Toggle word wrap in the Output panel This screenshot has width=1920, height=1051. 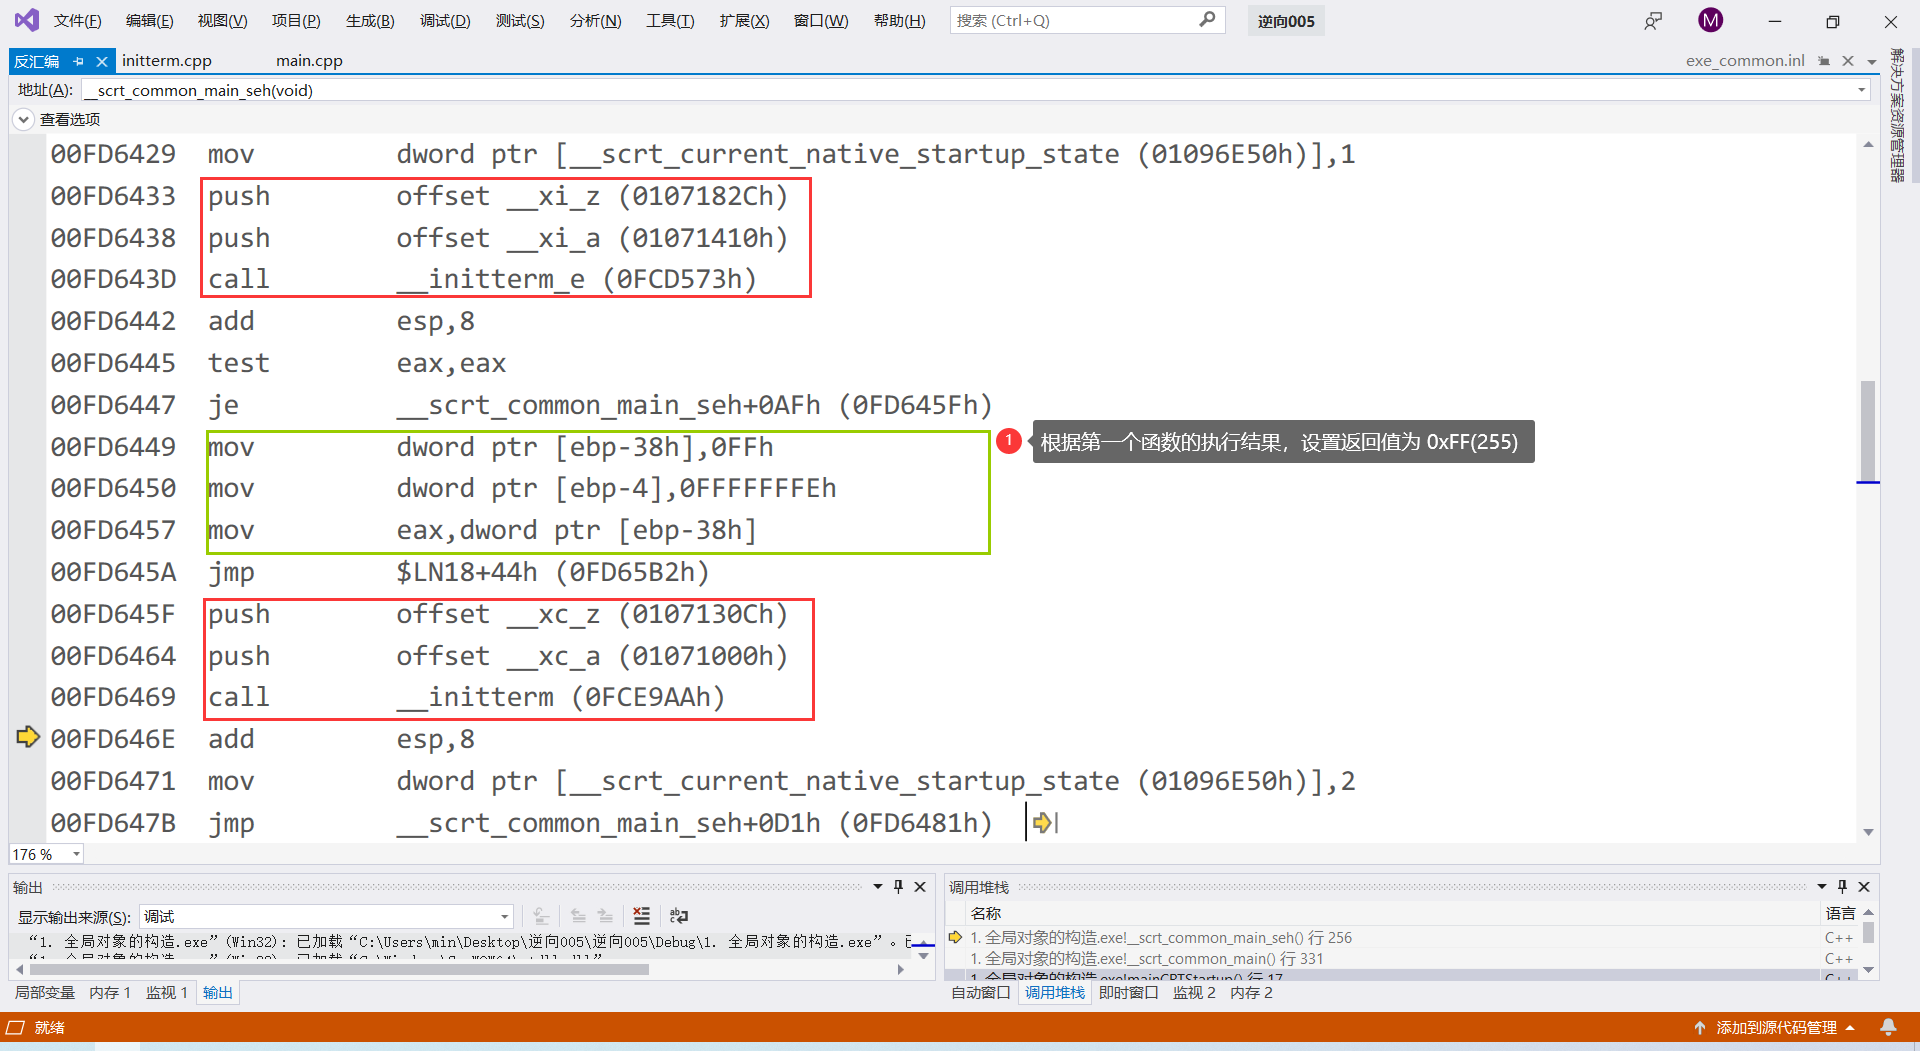tap(679, 916)
